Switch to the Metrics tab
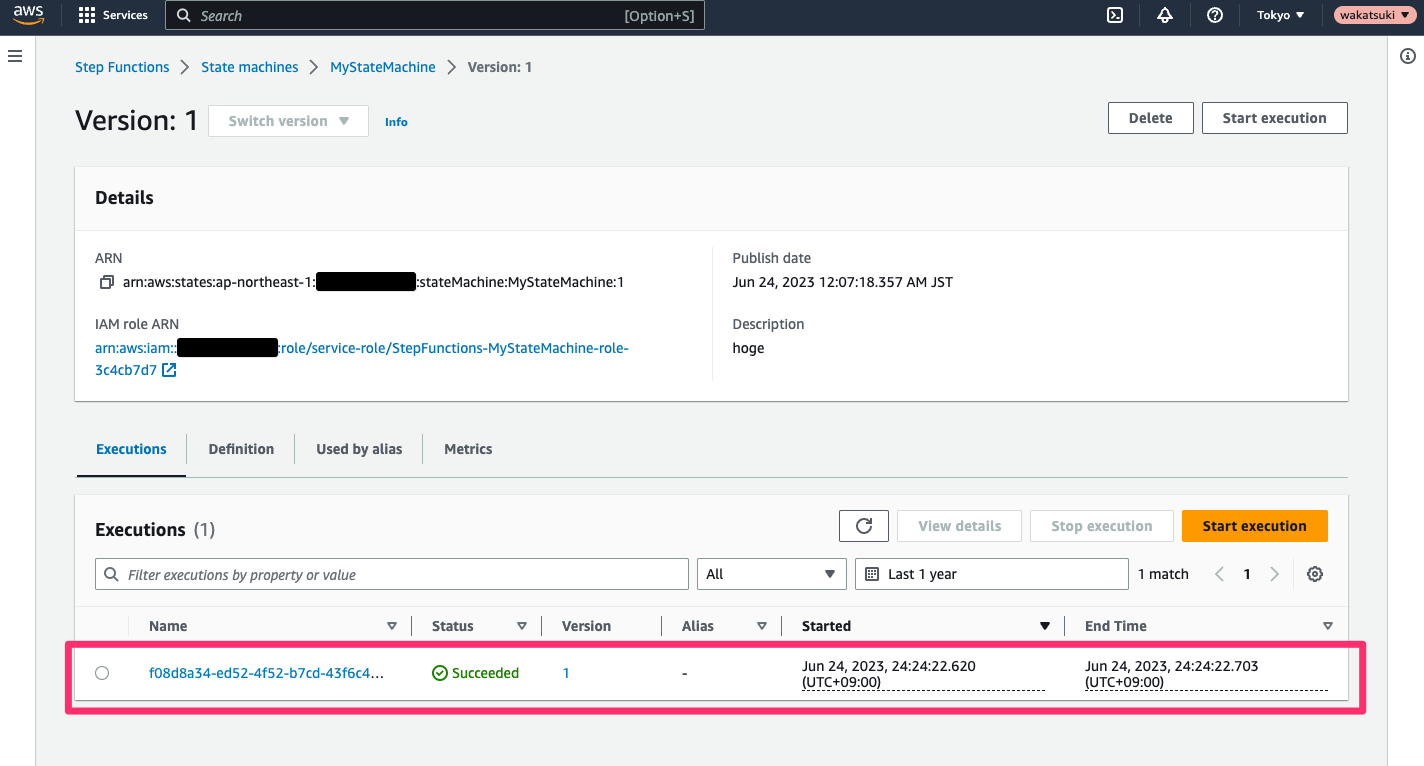Image resolution: width=1424 pixels, height=766 pixels. 468,449
